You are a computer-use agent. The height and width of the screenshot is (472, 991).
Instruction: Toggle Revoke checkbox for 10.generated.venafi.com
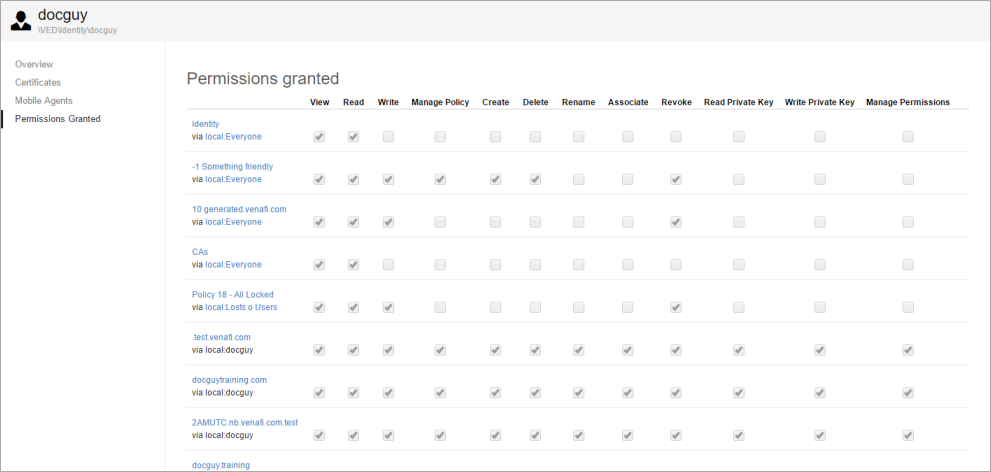click(x=676, y=222)
